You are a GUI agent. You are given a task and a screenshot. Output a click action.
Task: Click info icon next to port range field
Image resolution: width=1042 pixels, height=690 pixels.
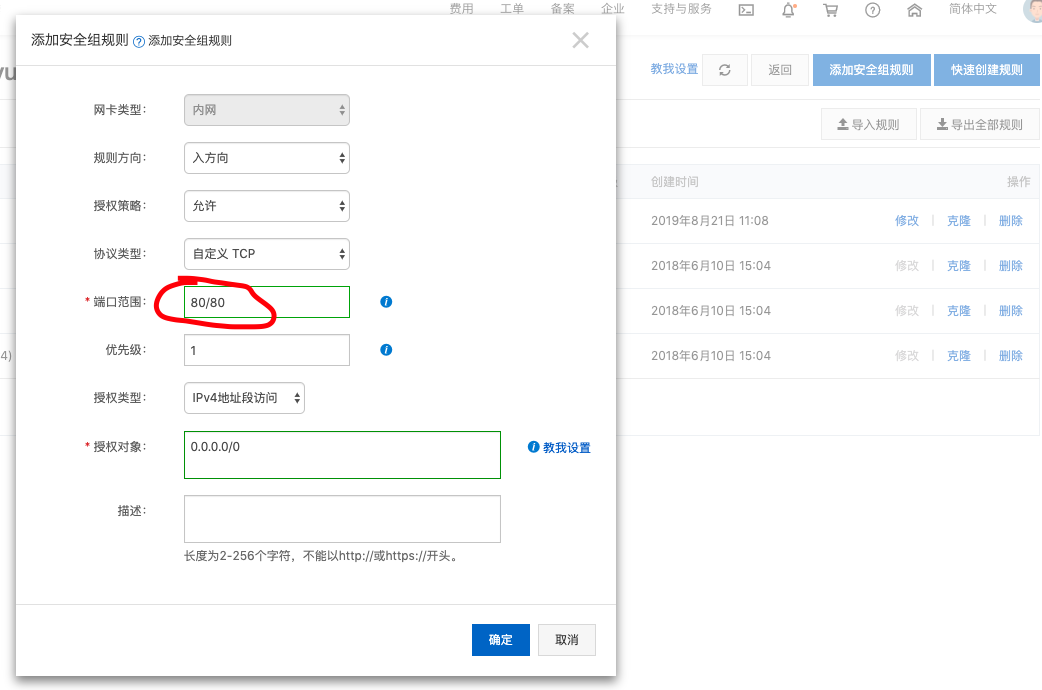click(x=386, y=302)
